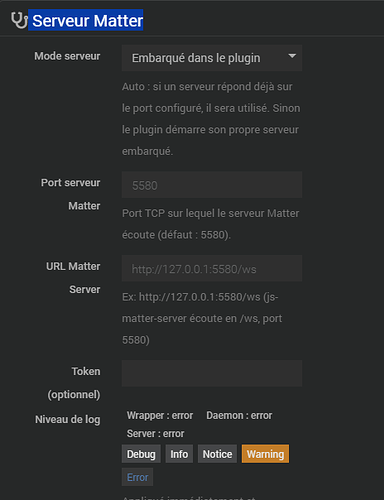Click the stethoscope icon beside Serveur Matter
Screen dimensions: 384x500
pyautogui.click(x=19, y=20)
